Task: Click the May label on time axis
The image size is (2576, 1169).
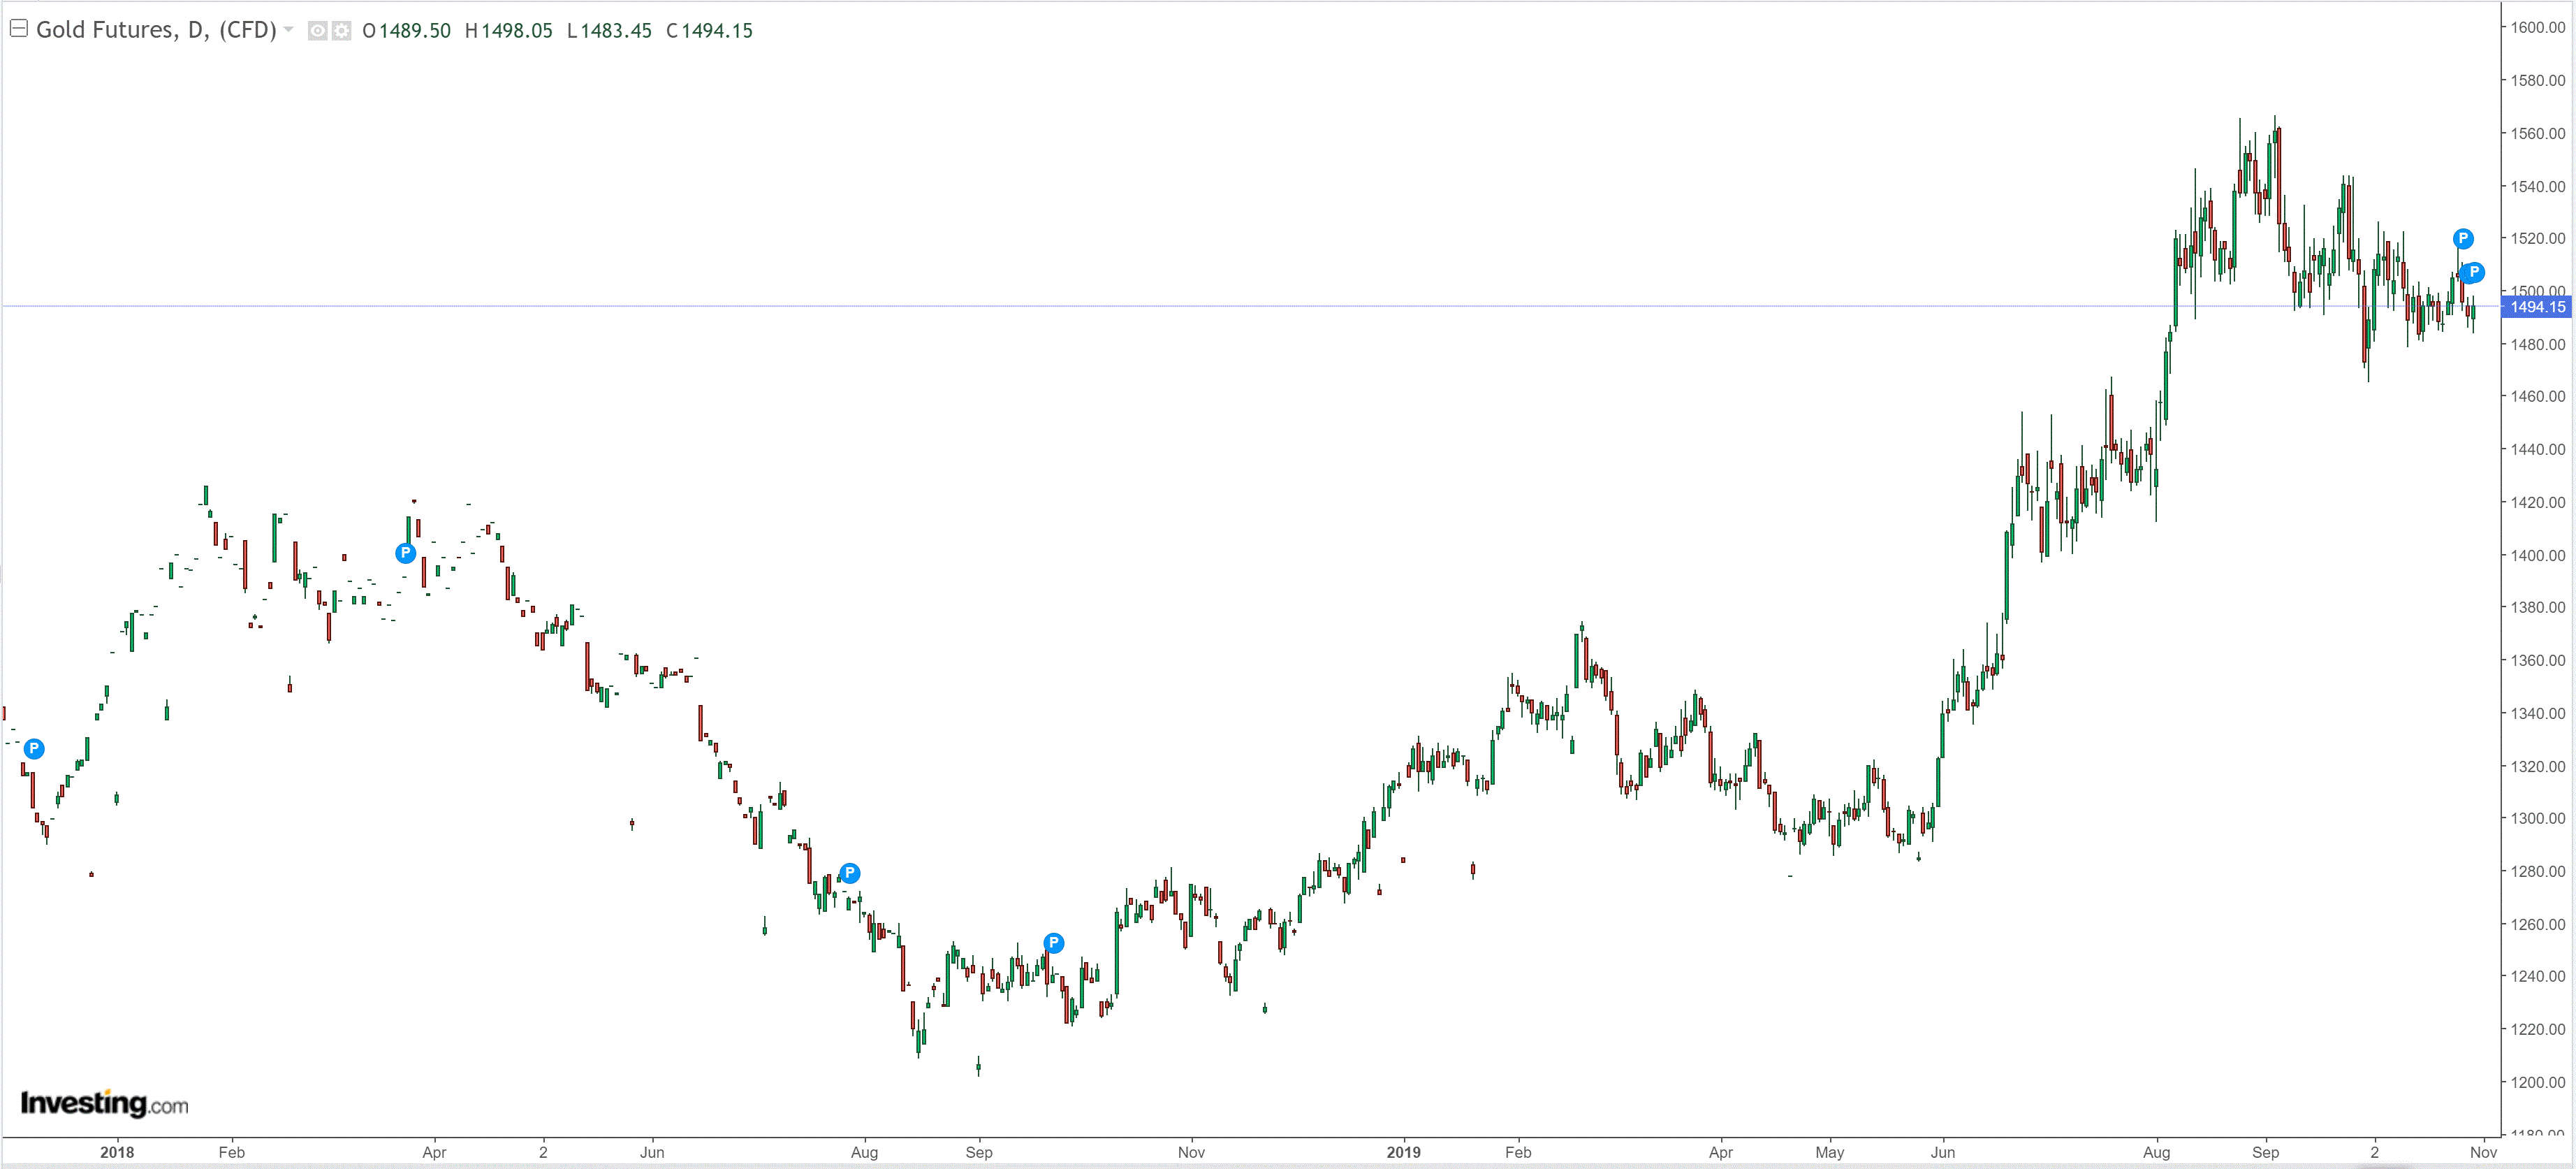Action: [x=1829, y=1152]
